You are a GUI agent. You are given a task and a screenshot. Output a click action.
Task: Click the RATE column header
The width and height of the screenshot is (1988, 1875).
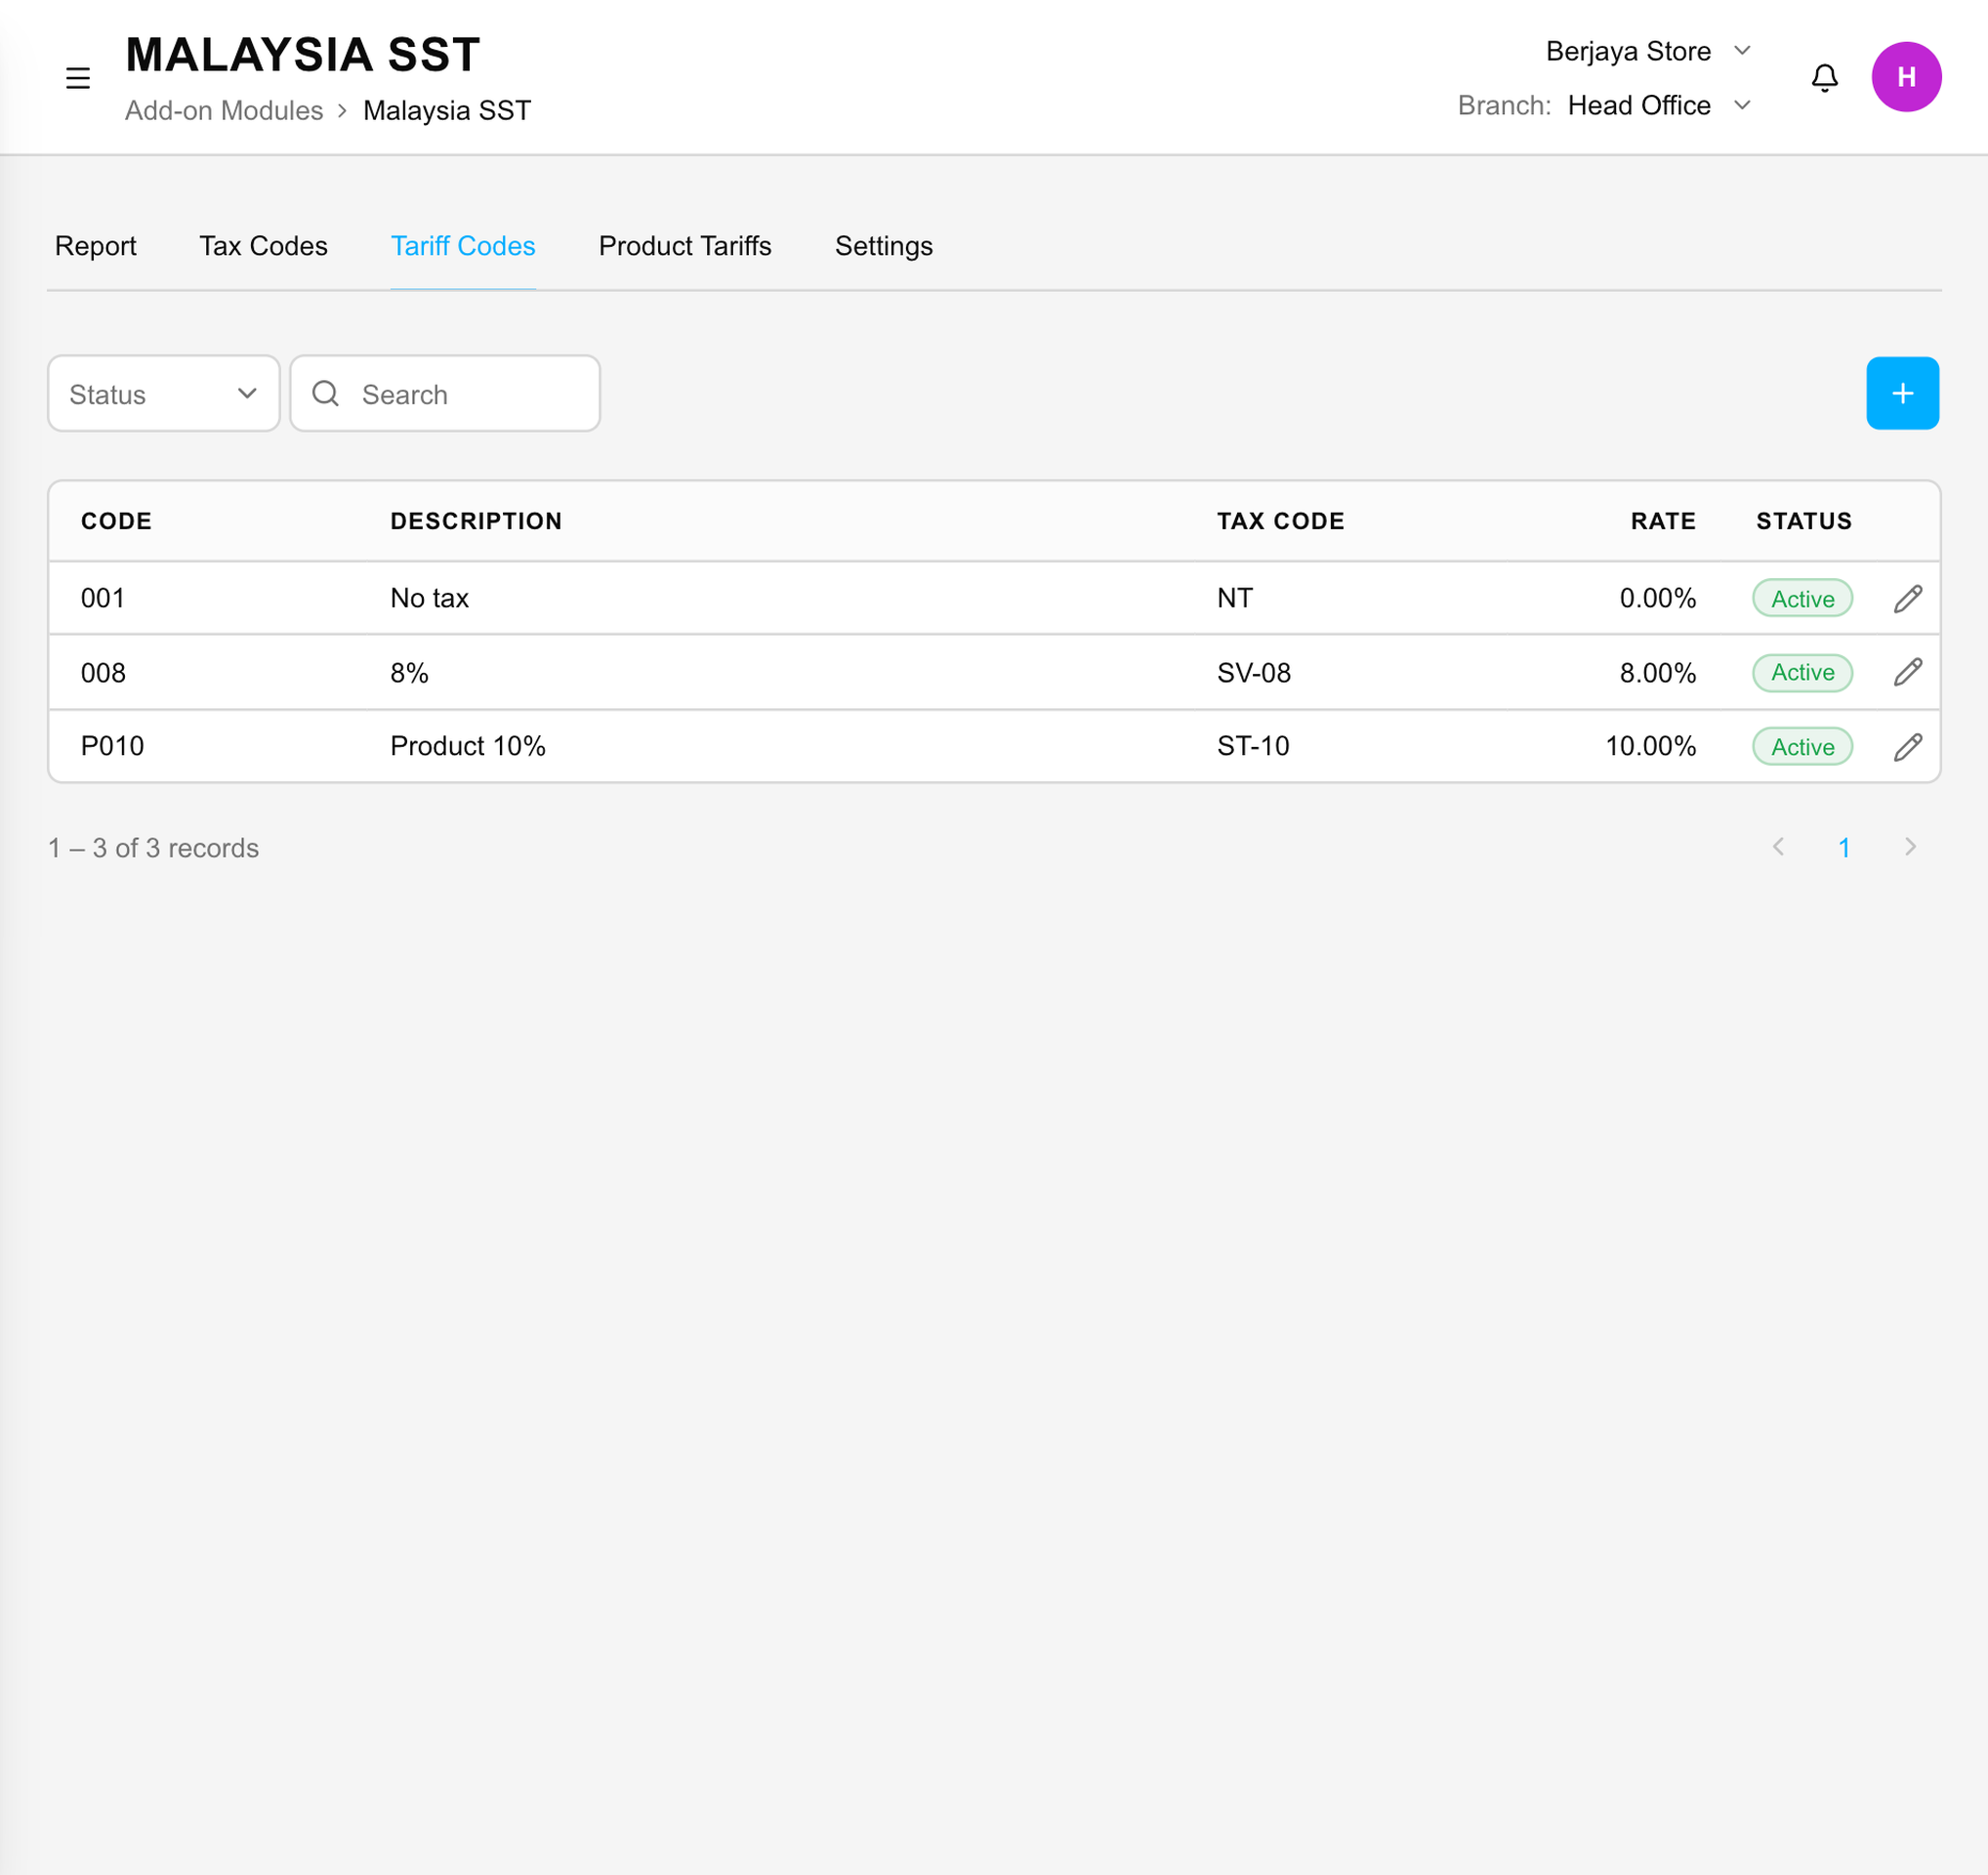click(1663, 521)
